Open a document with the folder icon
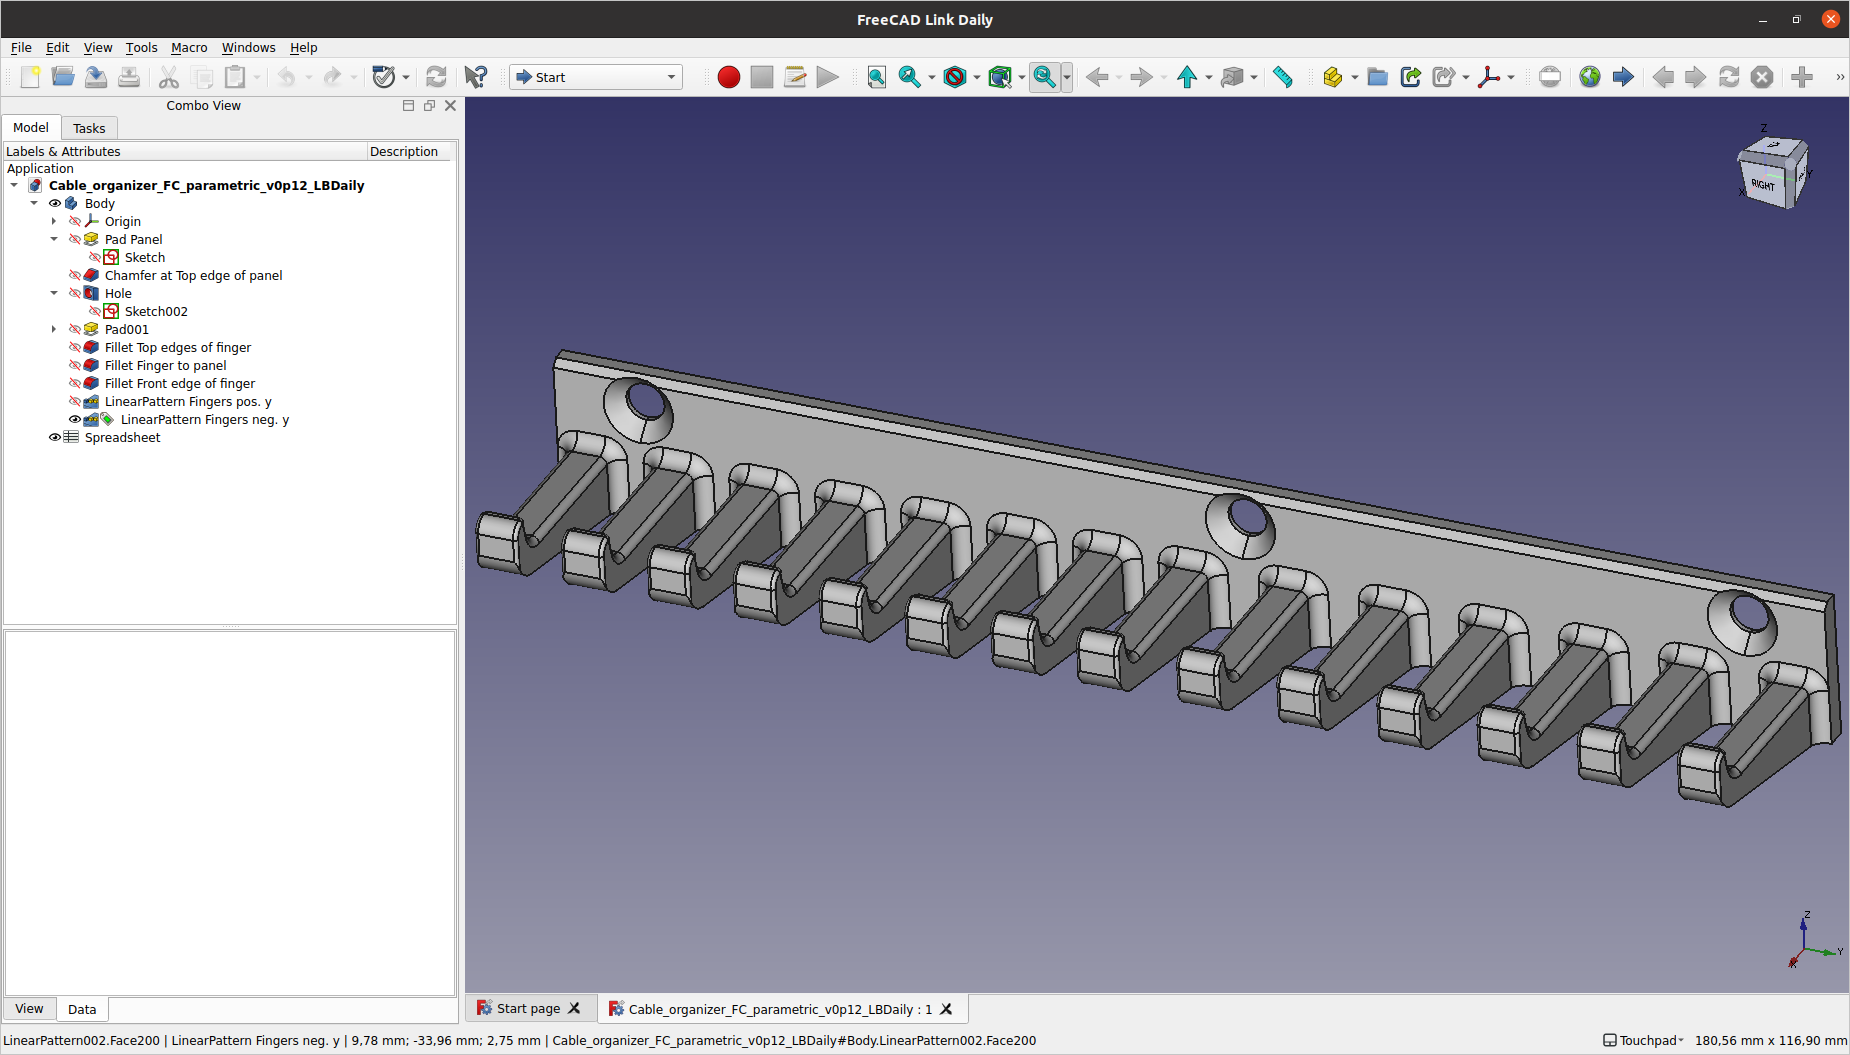The height and width of the screenshot is (1055, 1850). pyautogui.click(x=63, y=76)
